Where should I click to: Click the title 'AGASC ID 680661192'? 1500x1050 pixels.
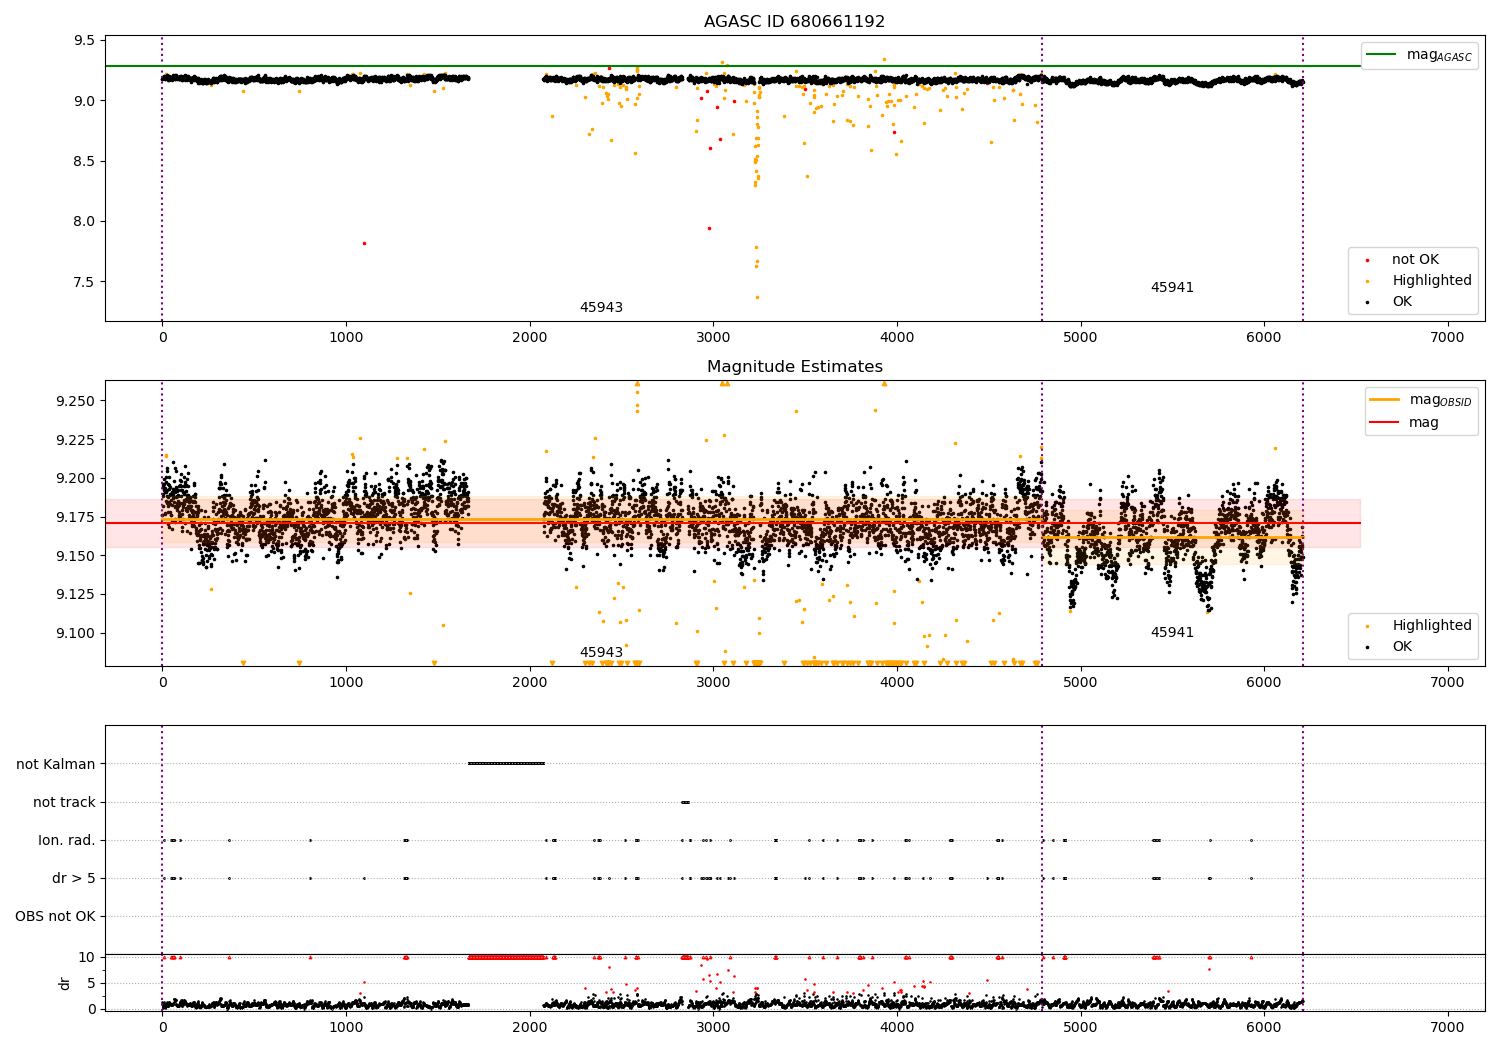pos(794,22)
